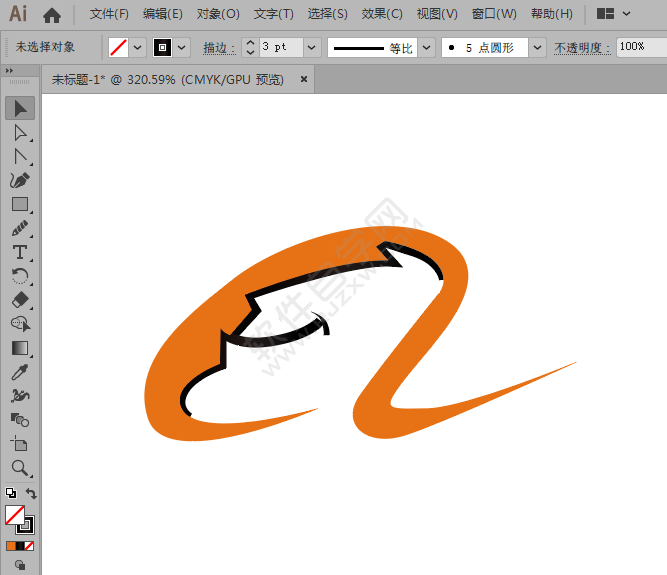Expand the toolbar with double-arrow

click(x=9, y=71)
